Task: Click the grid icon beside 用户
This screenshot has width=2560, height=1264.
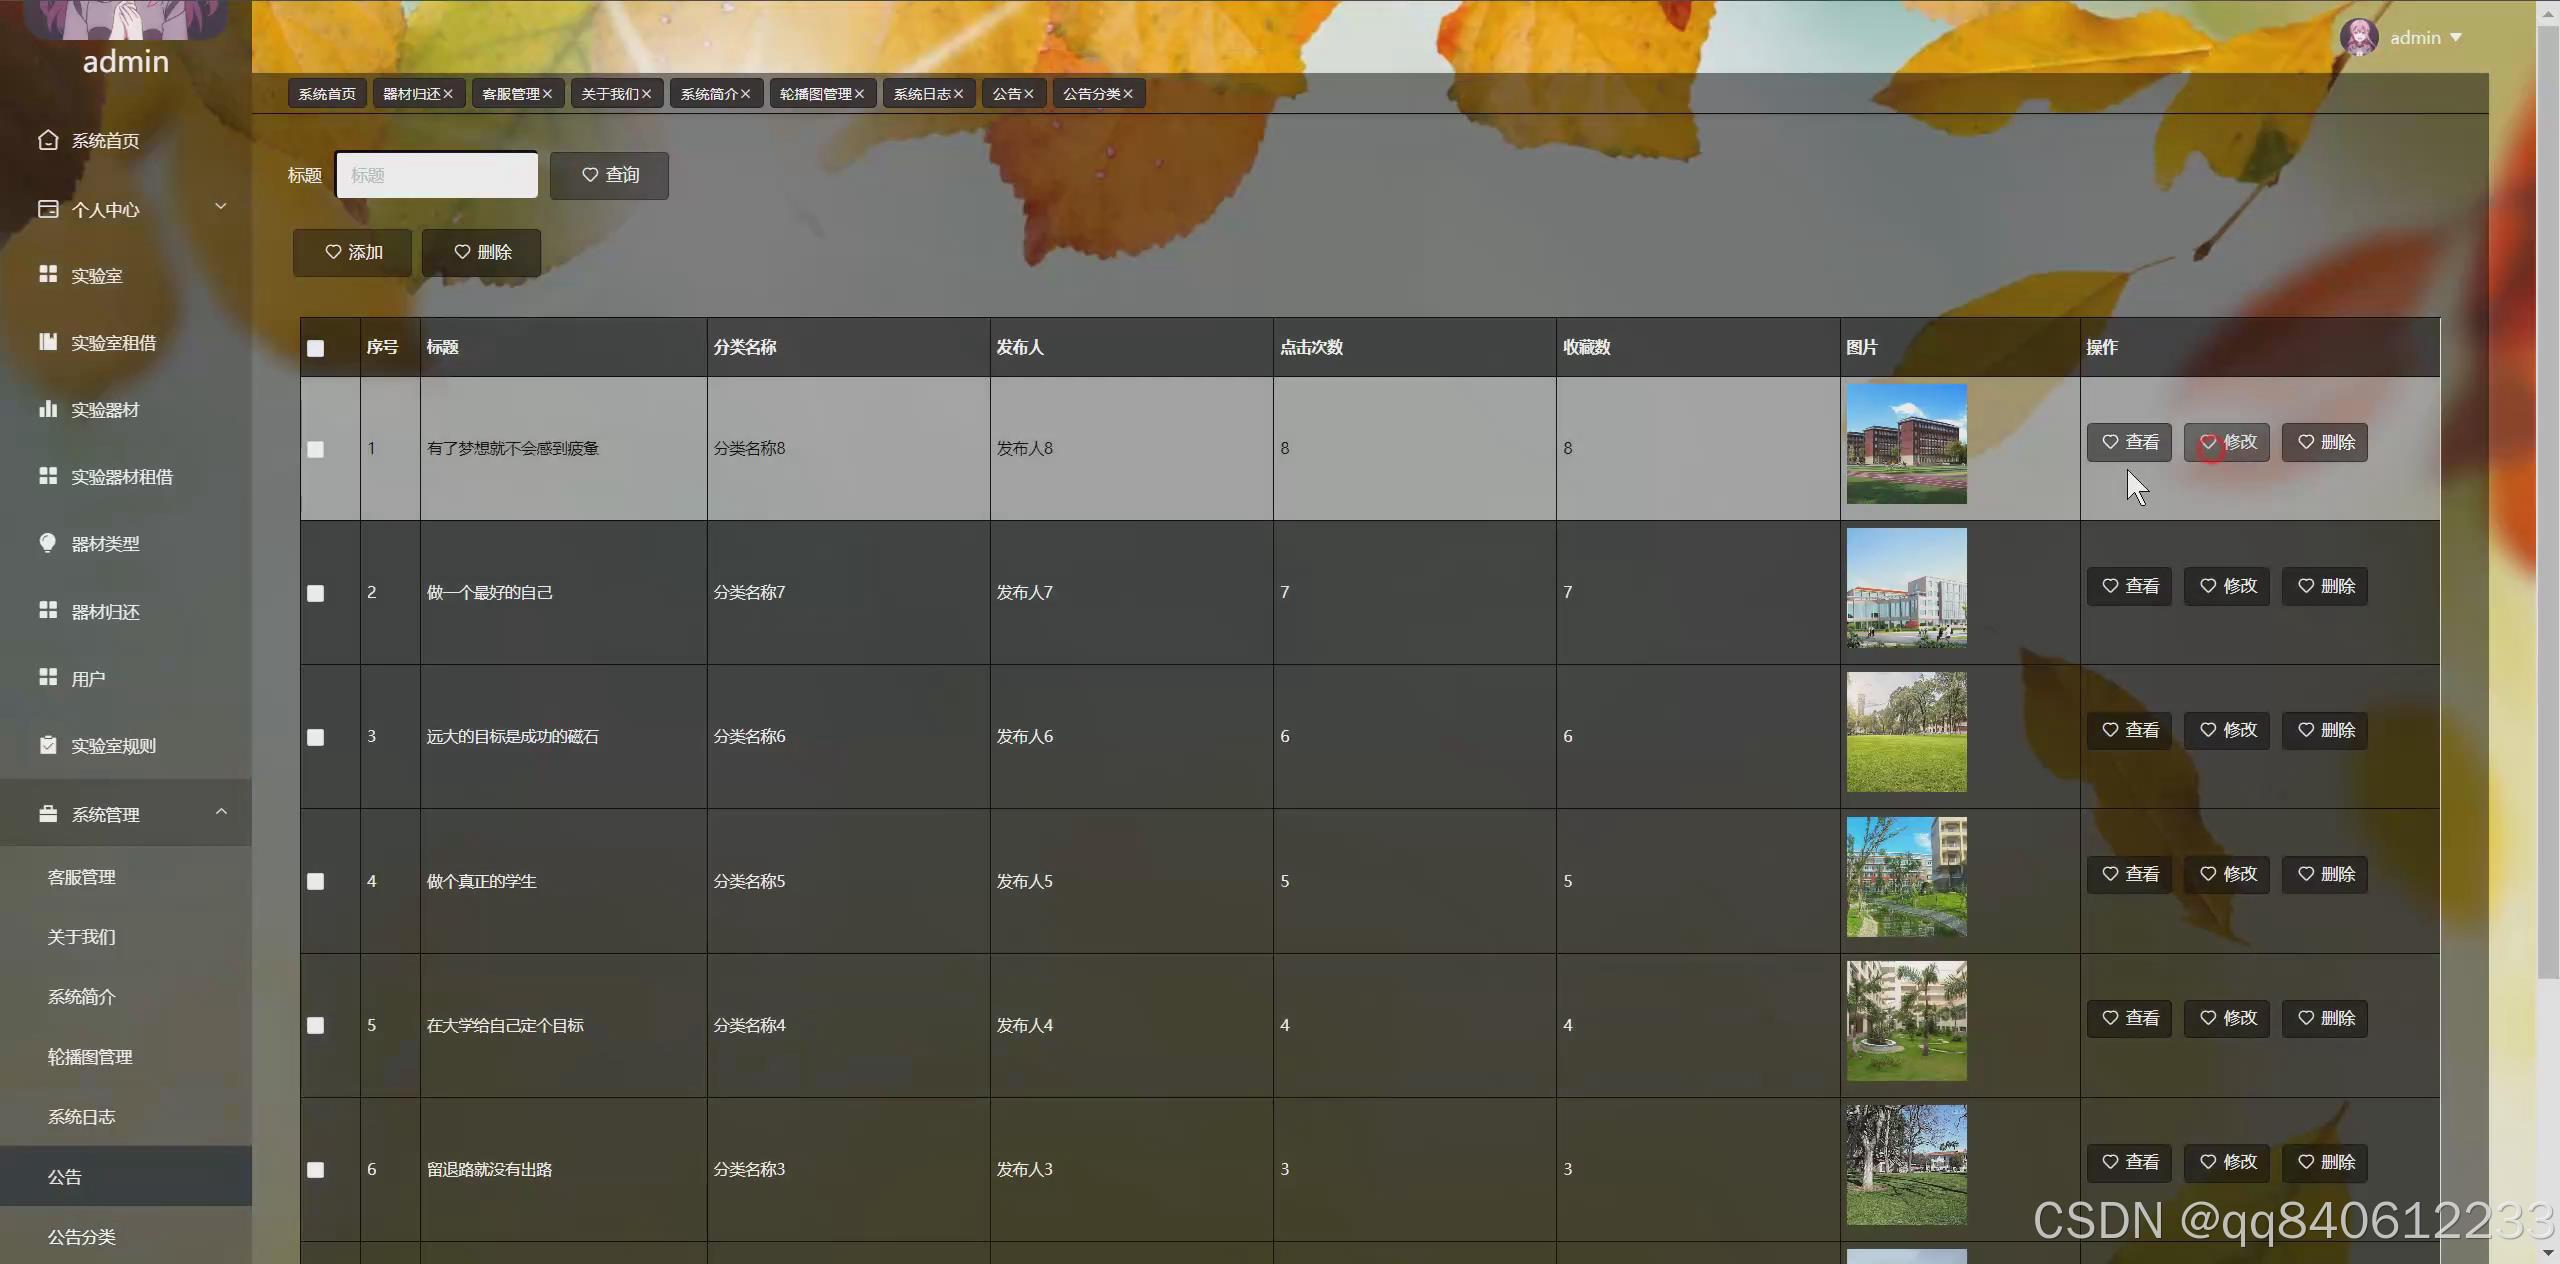Action: point(48,677)
